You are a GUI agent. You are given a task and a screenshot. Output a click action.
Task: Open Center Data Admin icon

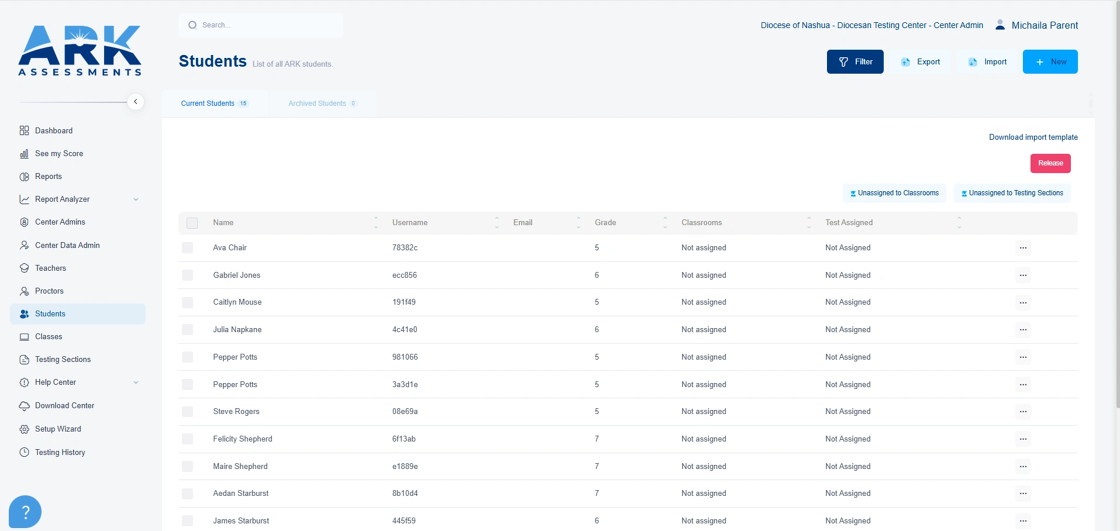tap(24, 245)
